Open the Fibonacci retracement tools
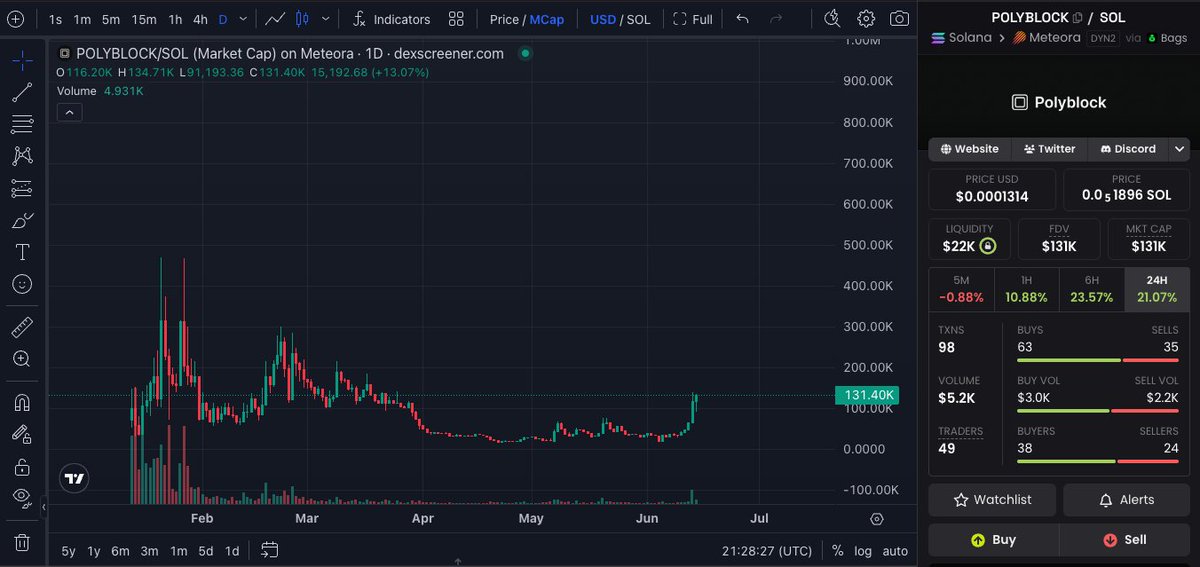The image size is (1200, 567). tap(22, 124)
